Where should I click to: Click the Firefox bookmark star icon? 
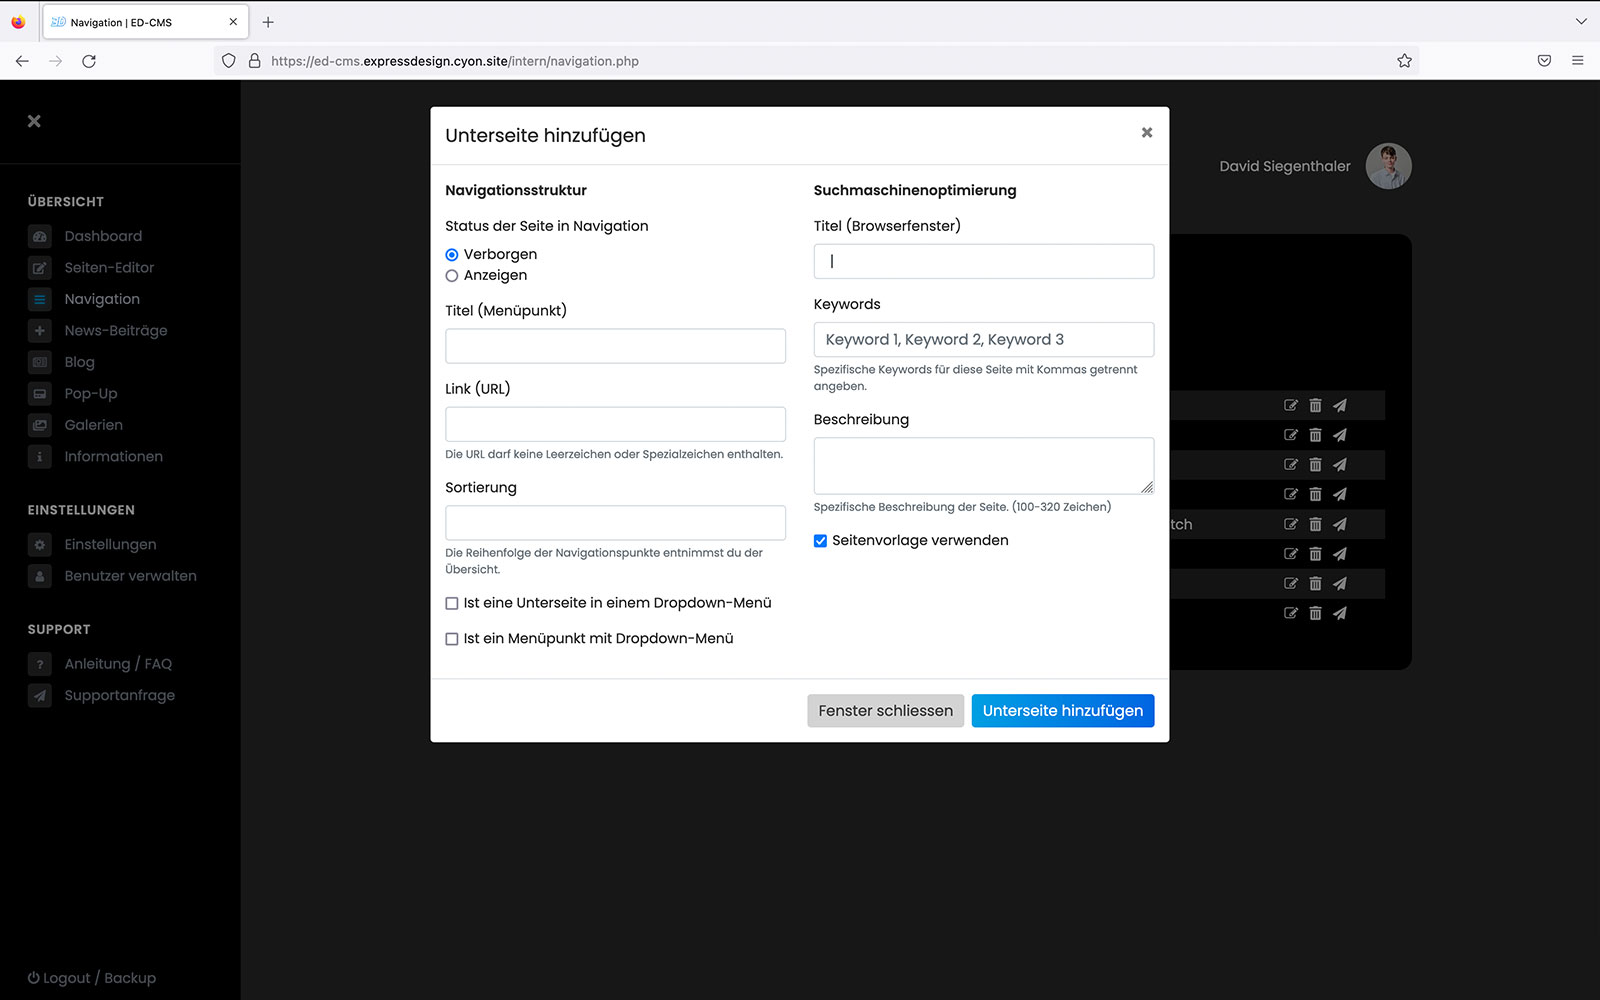[1404, 61]
